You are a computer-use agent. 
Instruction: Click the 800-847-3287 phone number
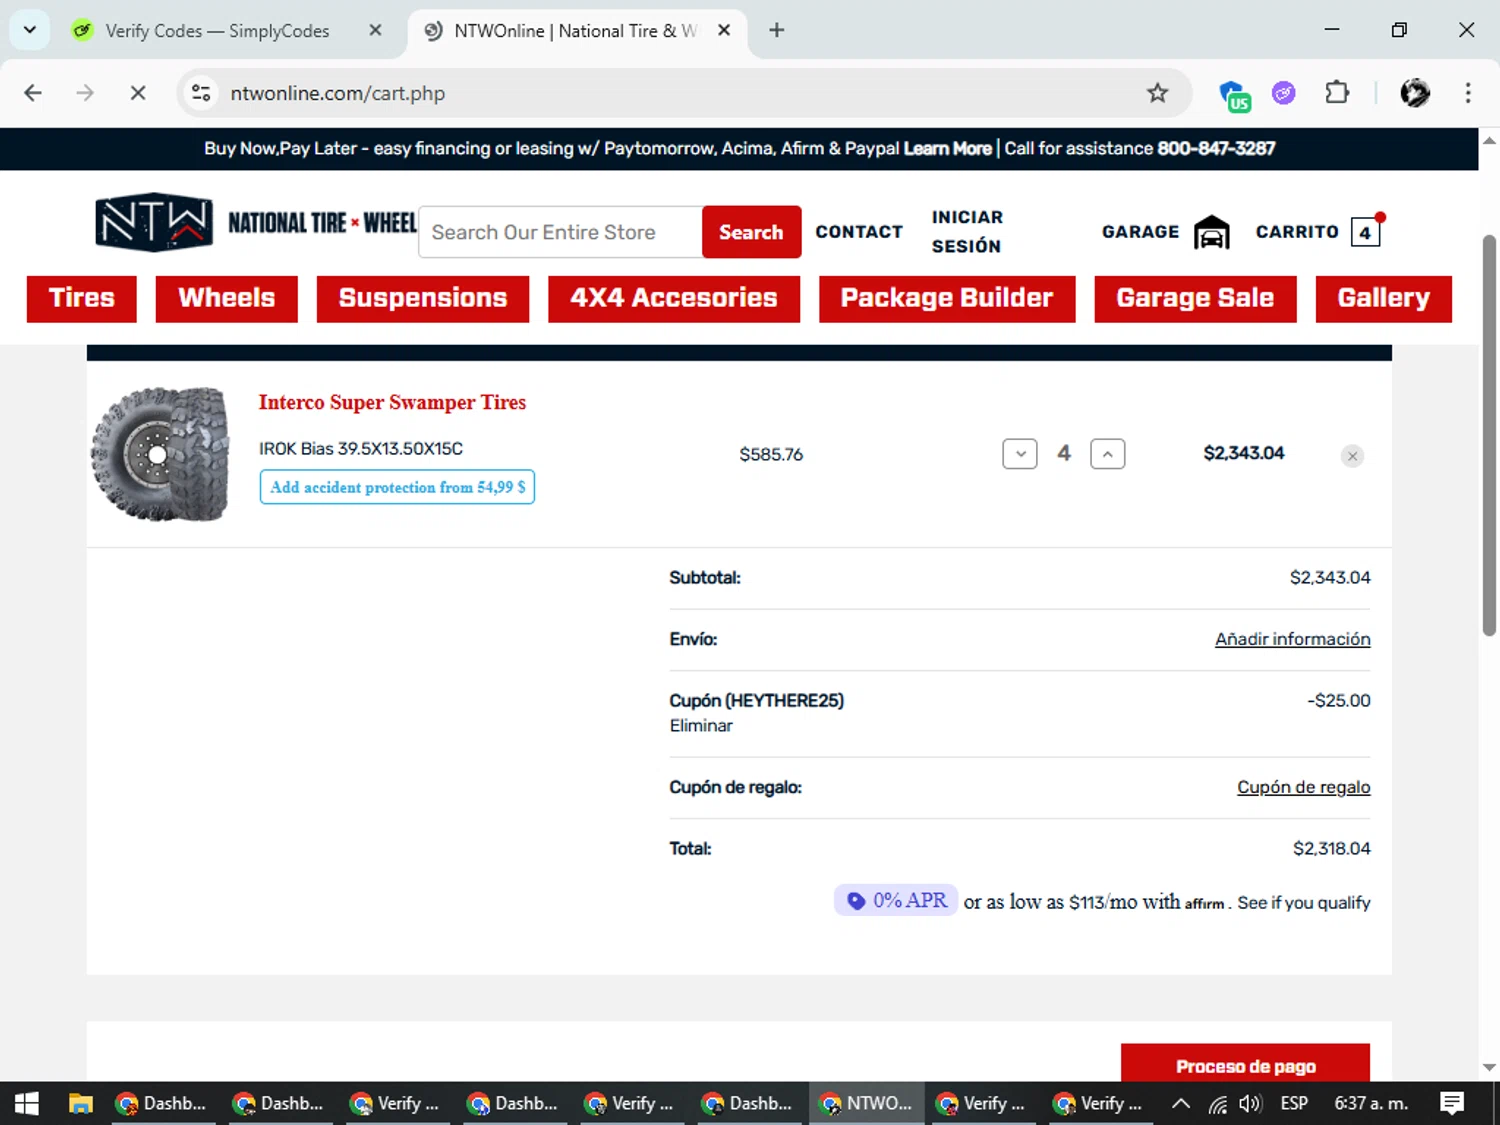(1216, 148)
